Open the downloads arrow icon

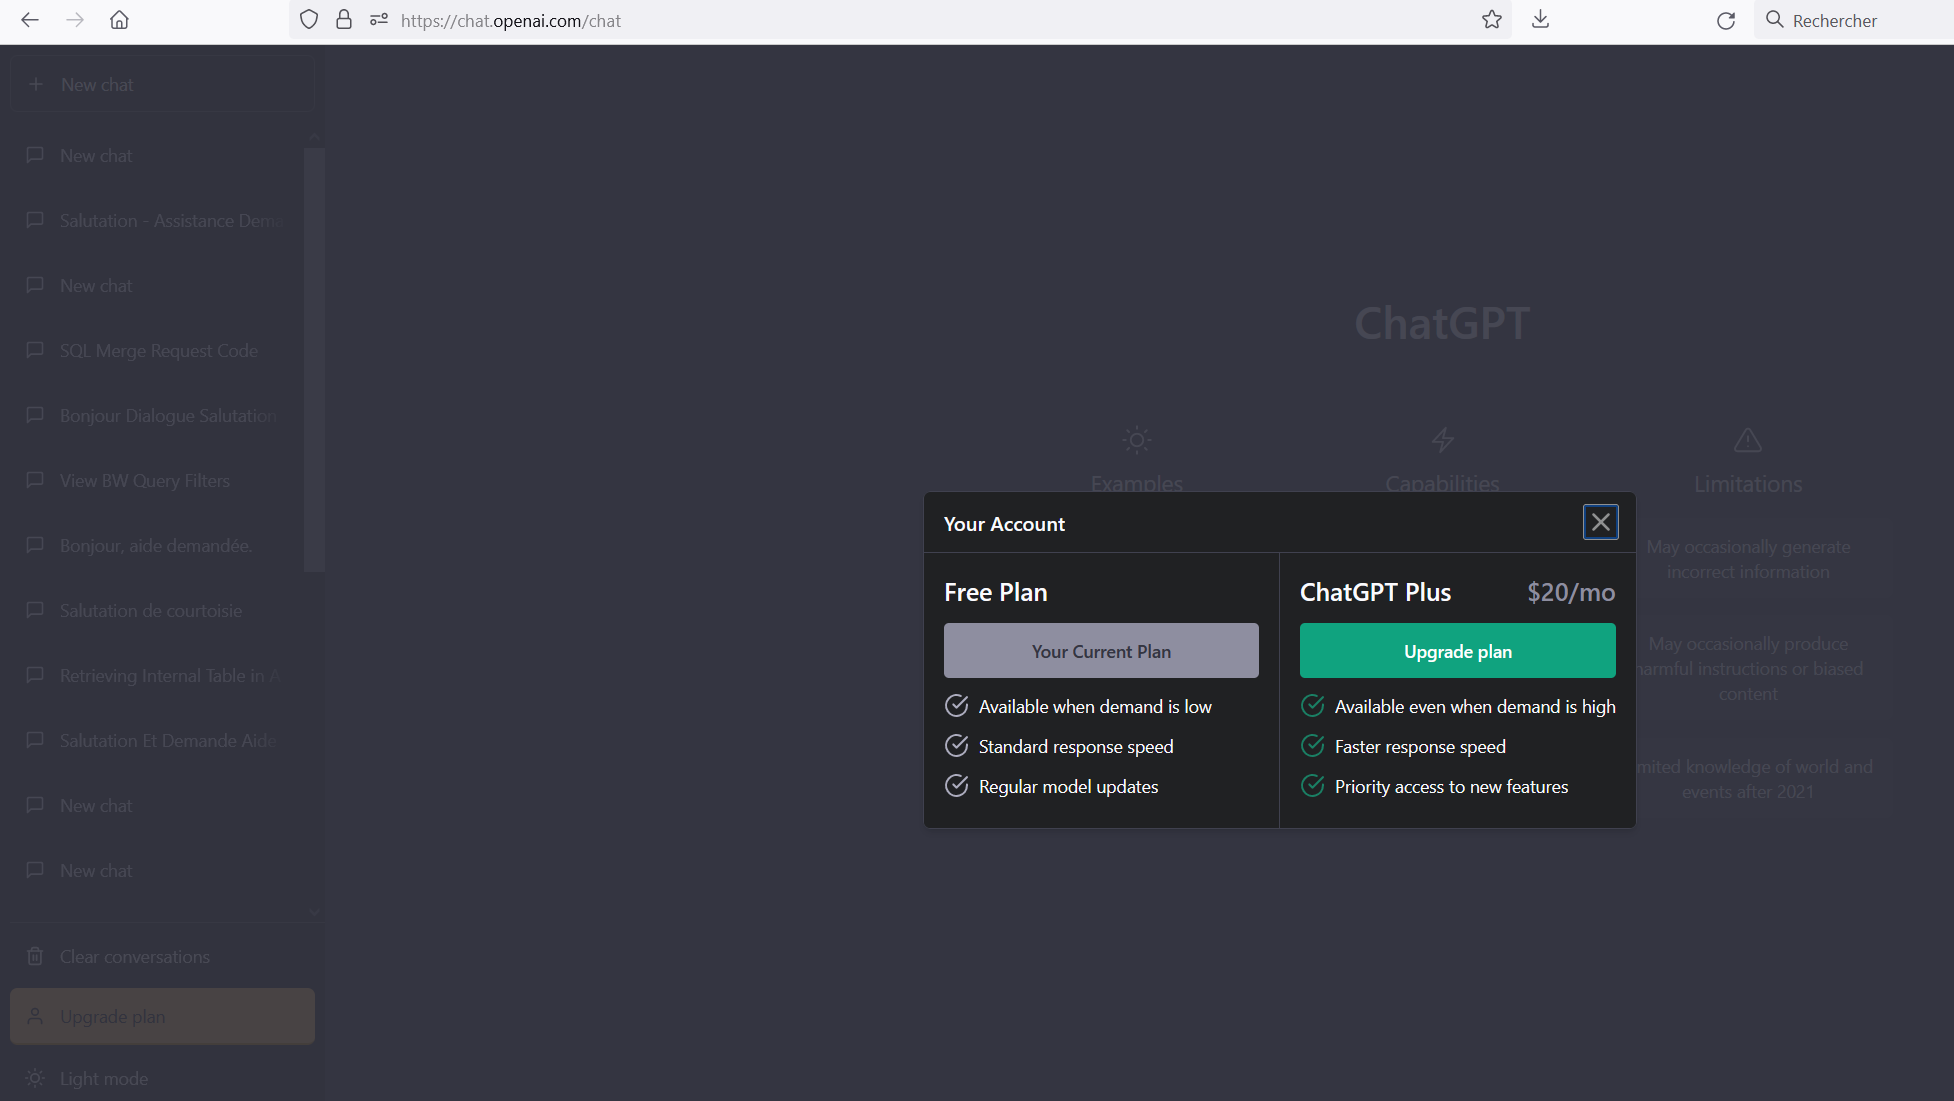pos(1540,20)
